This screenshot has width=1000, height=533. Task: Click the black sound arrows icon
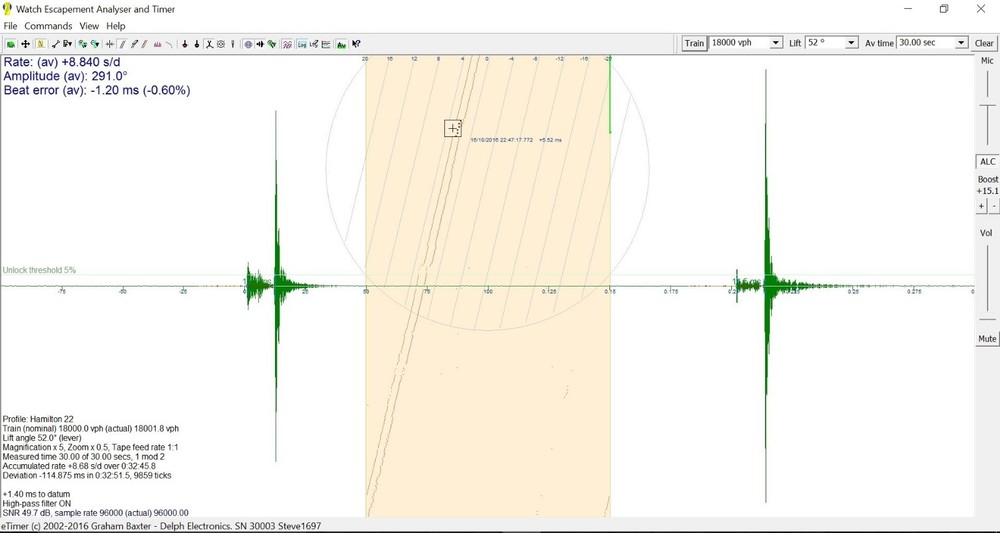[260, 44]
